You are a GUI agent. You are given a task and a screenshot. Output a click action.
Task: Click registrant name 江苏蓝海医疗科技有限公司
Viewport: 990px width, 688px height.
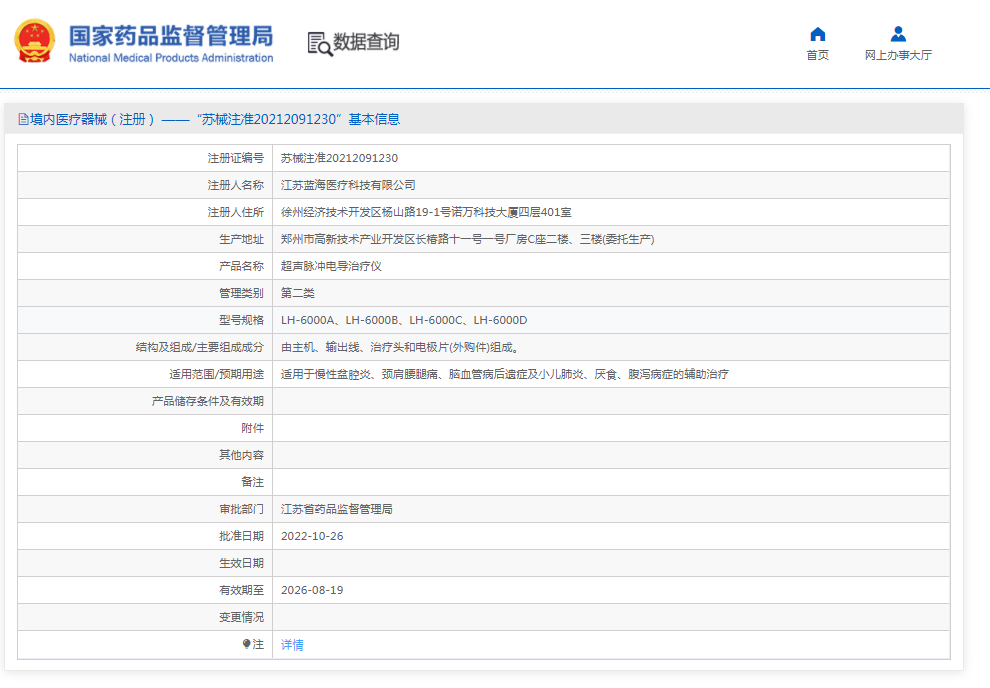348,185
